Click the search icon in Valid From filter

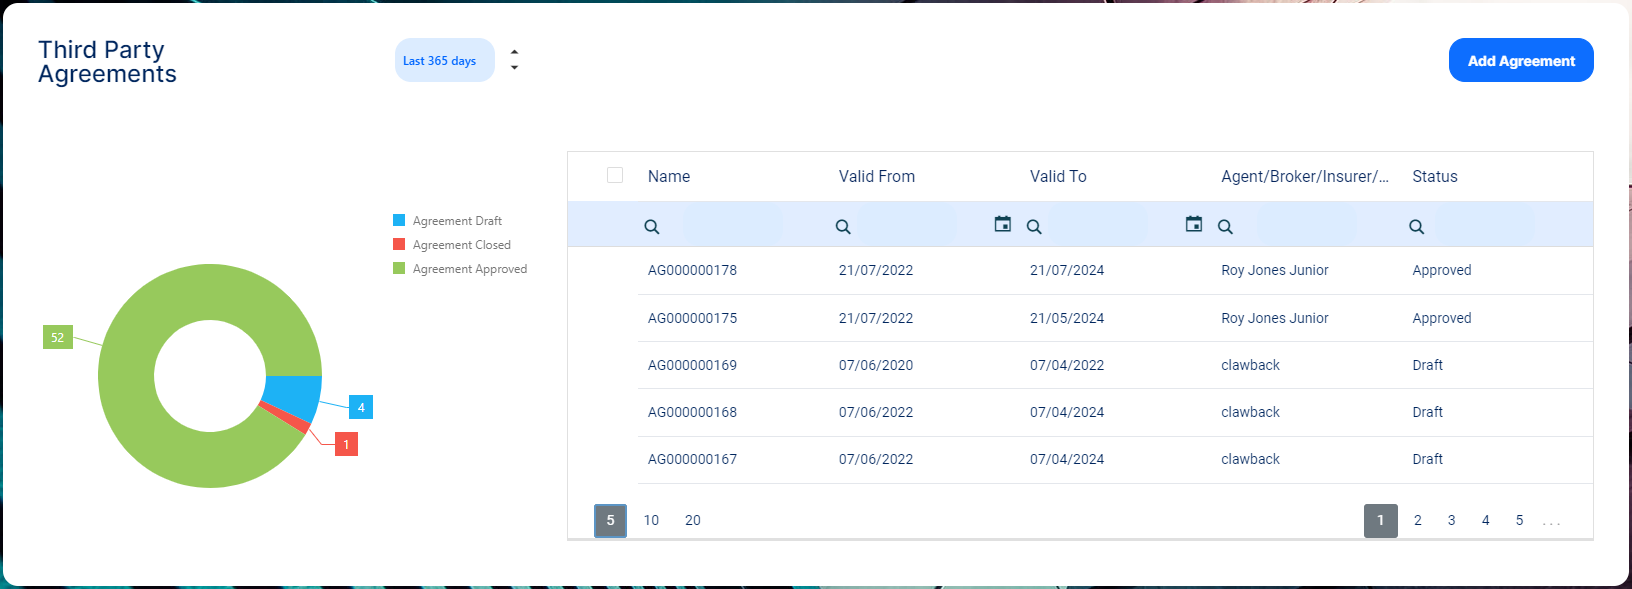[843, 227]
